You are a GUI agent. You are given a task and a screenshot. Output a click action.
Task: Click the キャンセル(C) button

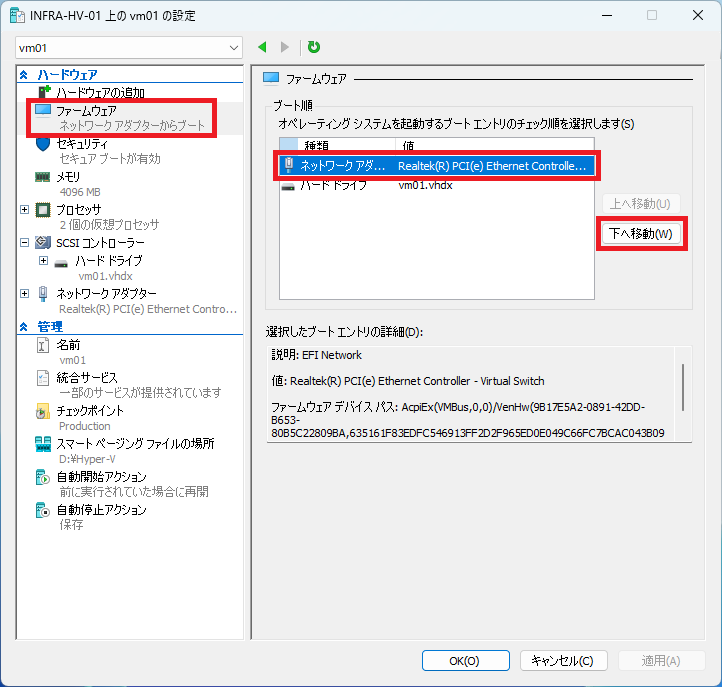[563, 661]
